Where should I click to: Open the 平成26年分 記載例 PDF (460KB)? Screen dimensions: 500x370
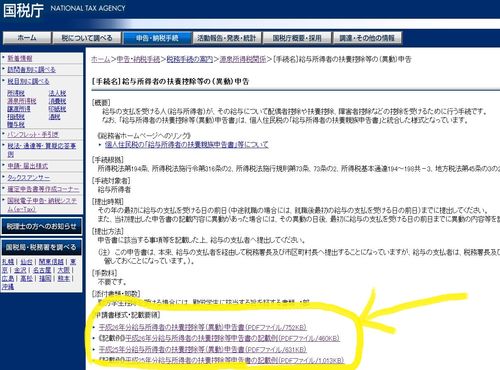[232, 338]
